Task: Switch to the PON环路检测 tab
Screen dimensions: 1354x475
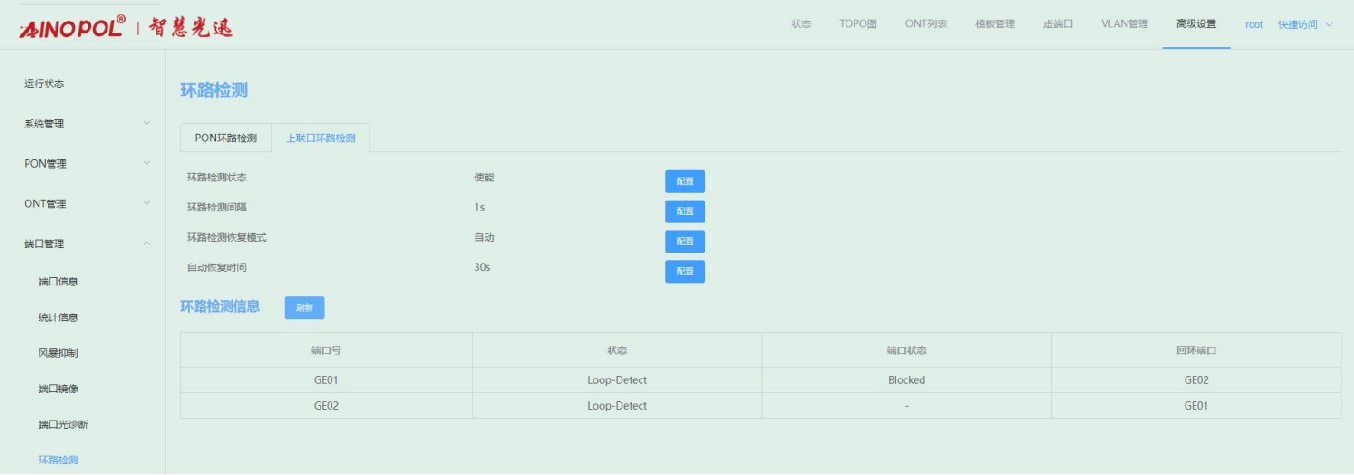Action: coord(225,138)
